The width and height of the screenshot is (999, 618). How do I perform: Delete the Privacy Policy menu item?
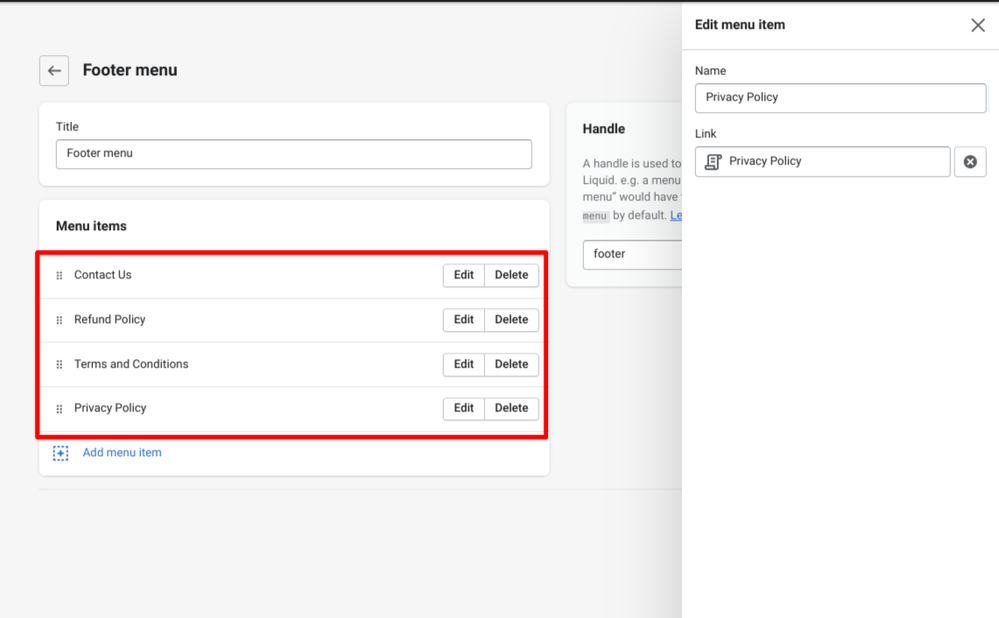512,408
